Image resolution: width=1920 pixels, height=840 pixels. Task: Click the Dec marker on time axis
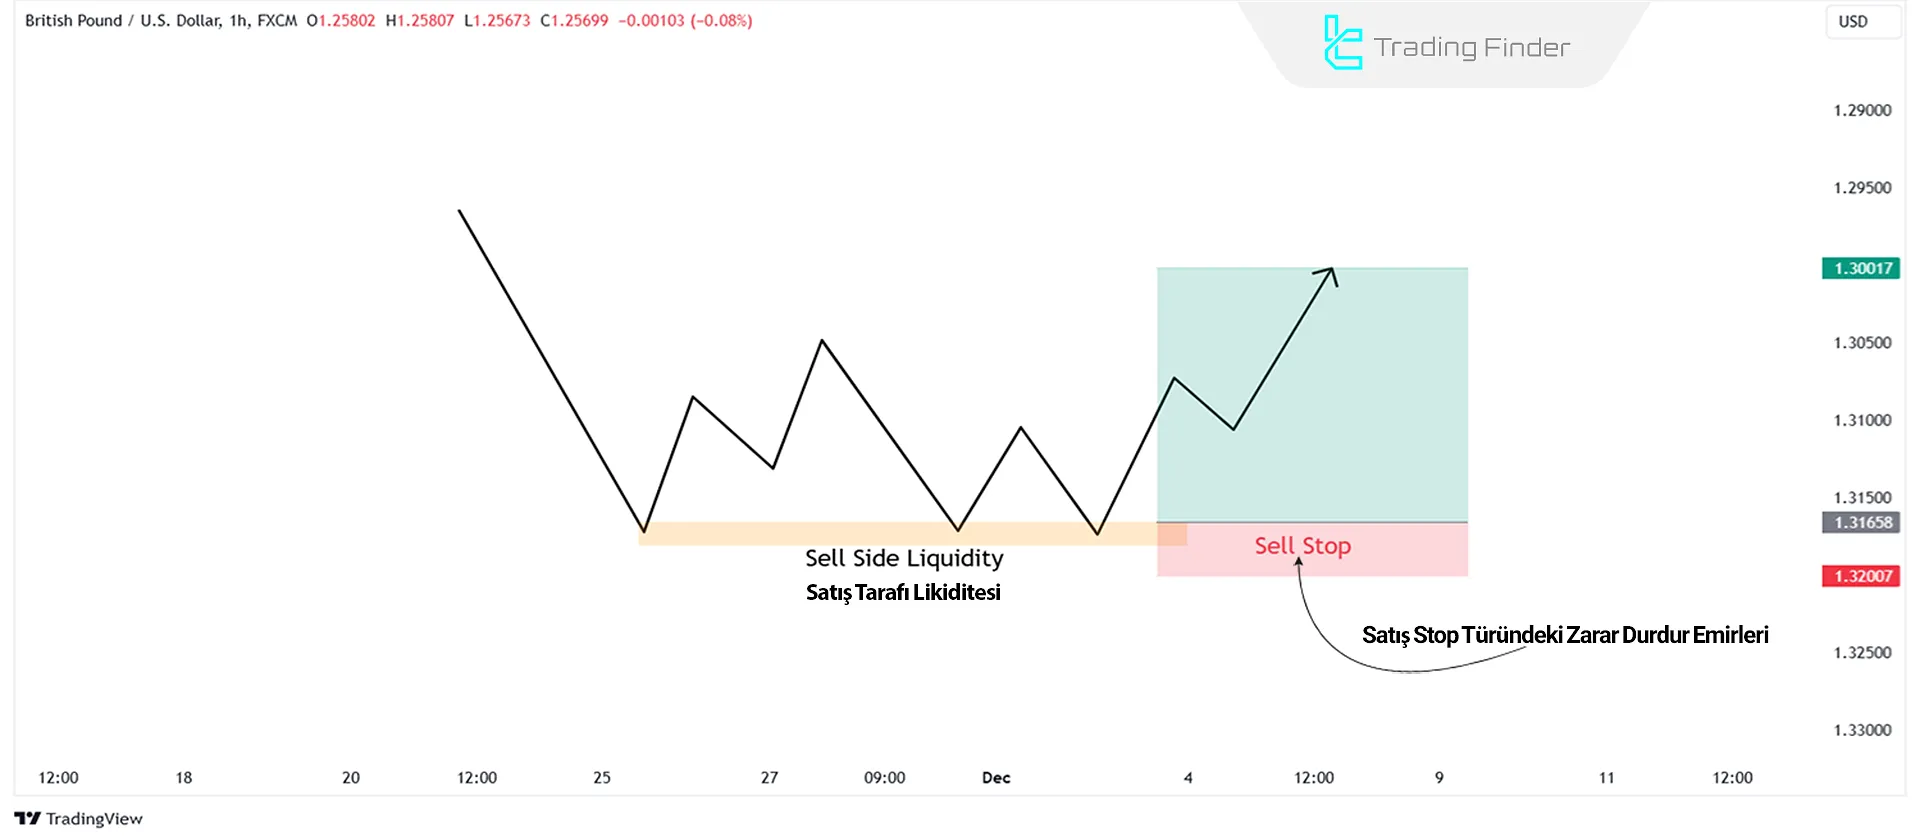996,778
